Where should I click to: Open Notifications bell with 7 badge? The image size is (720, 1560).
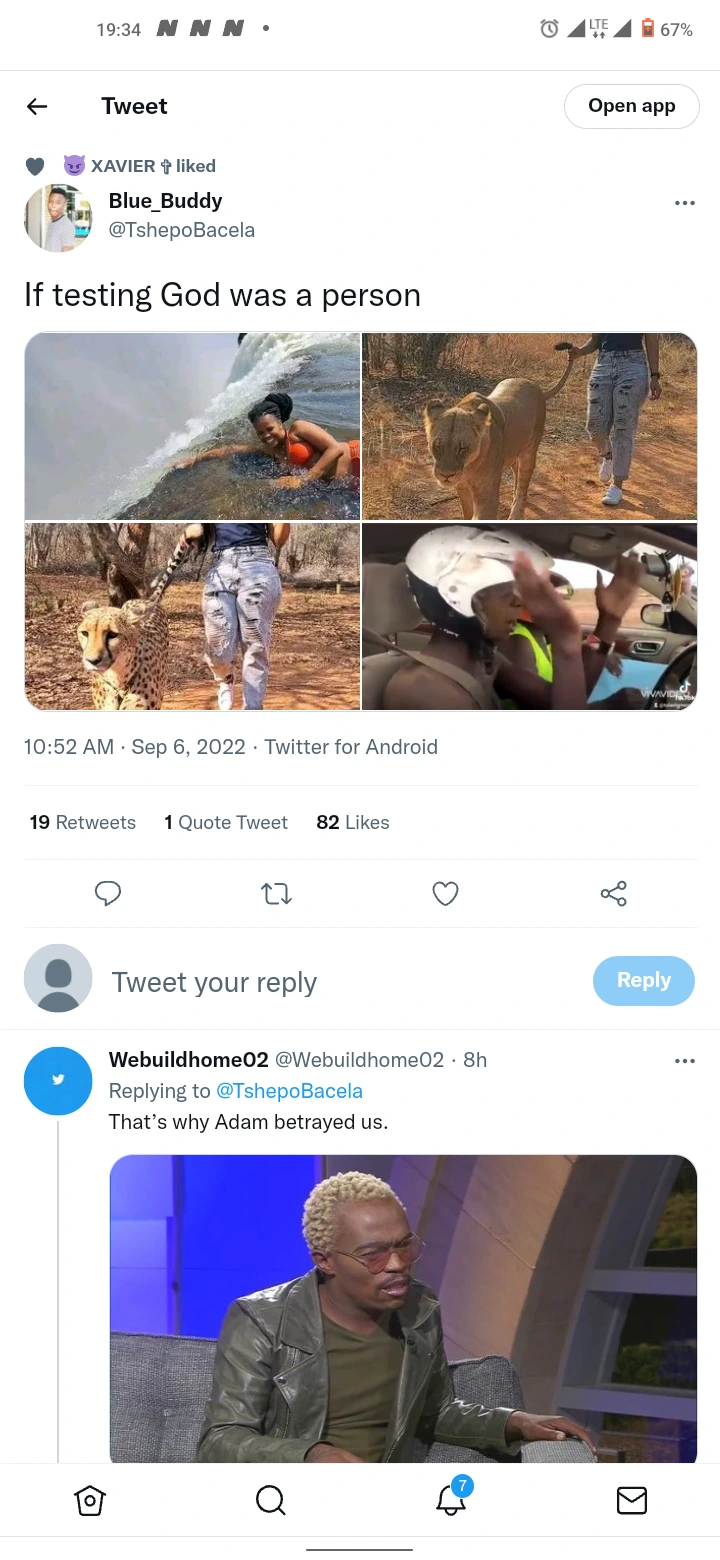[x=451, y=1500]
